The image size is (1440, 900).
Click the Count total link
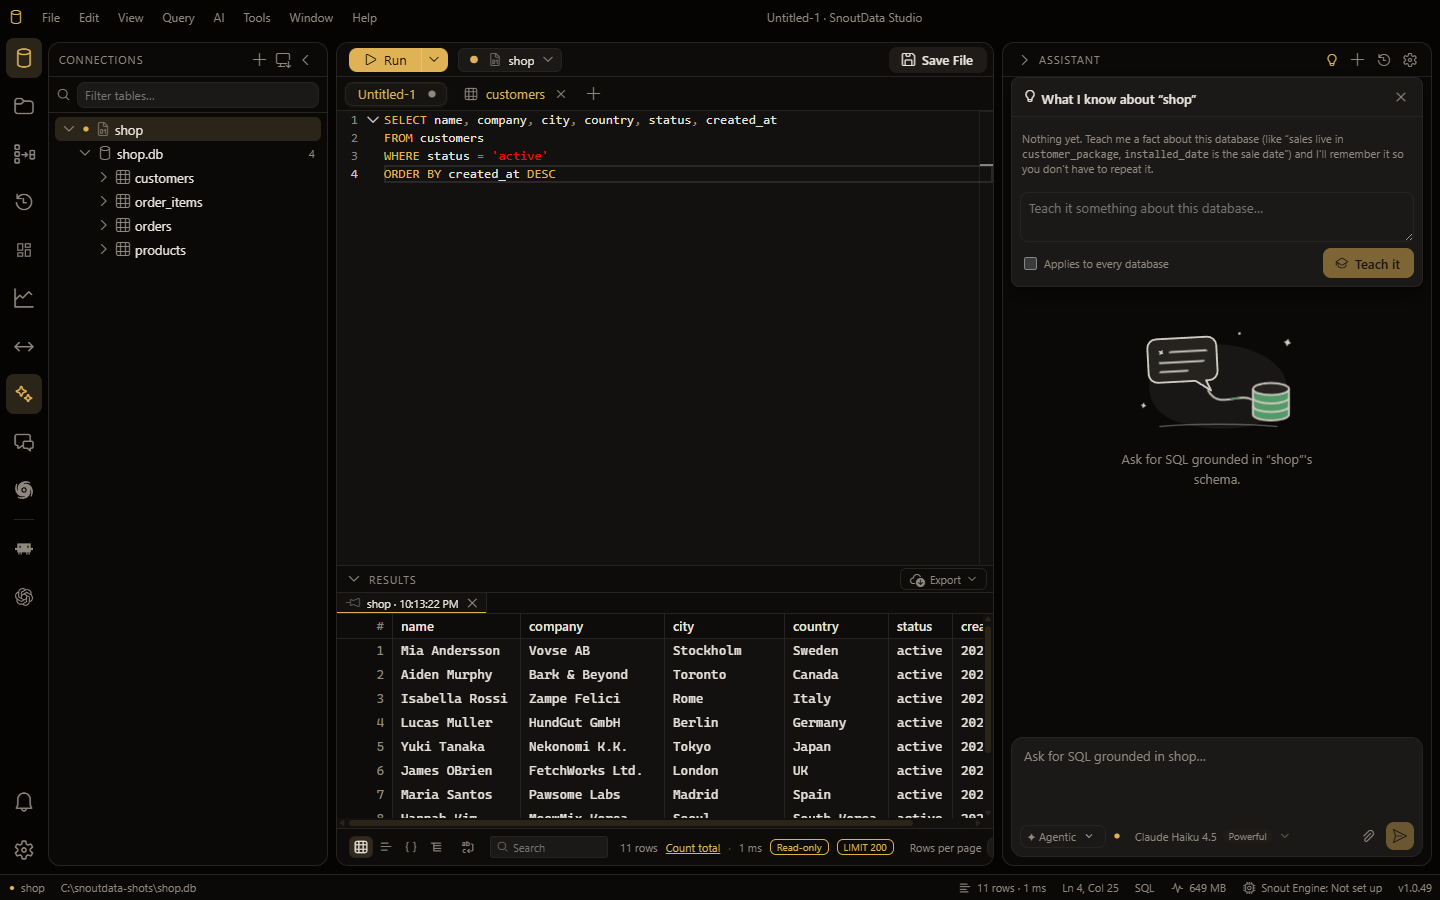[x=693, y=848]
